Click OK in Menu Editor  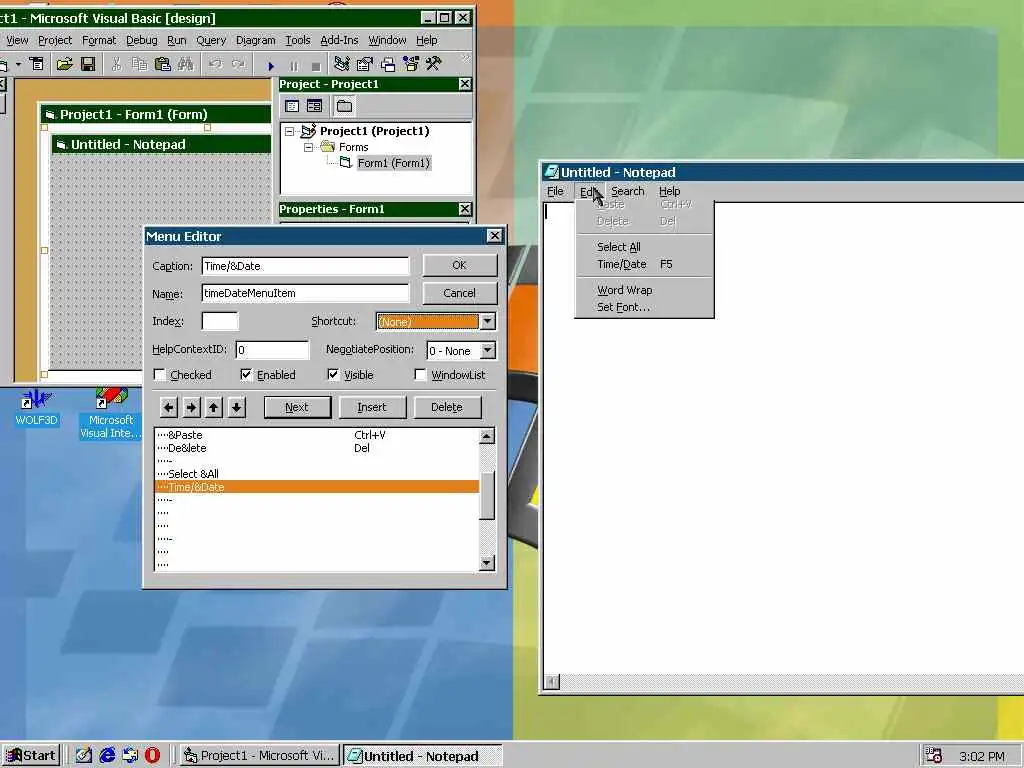coord(460,265)
